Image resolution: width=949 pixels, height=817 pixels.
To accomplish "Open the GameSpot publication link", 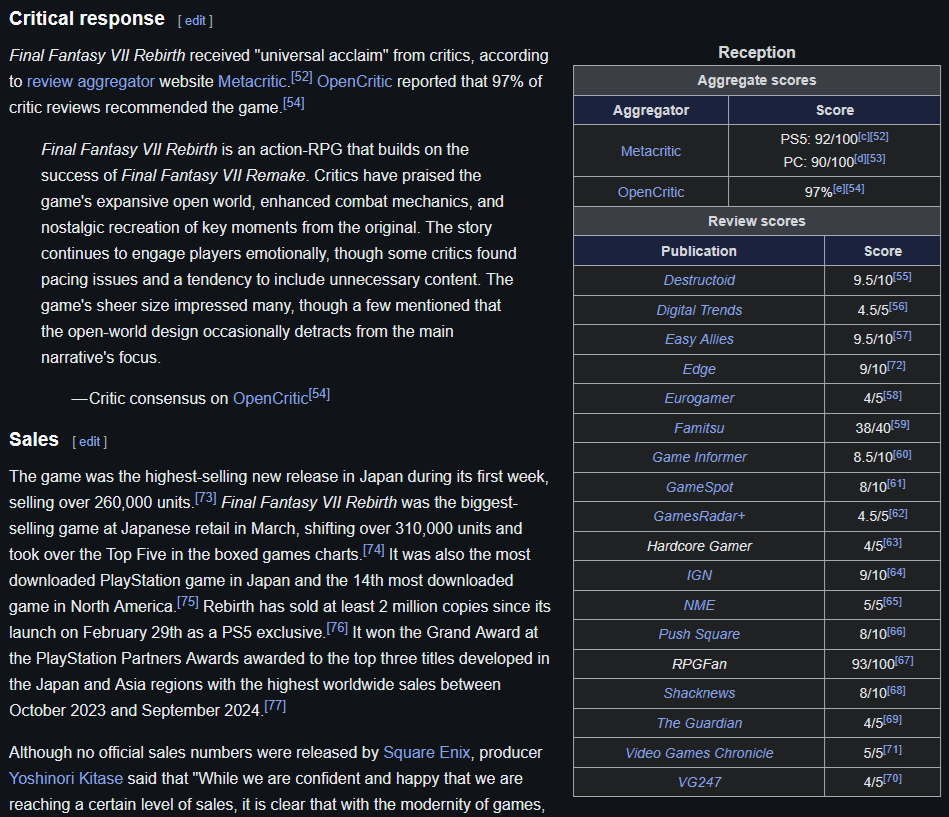I will coord(699,487).
